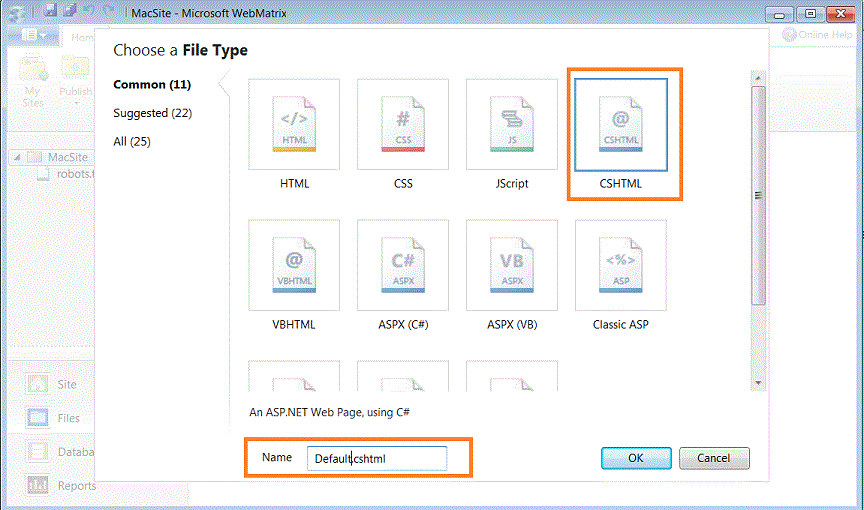Select the CSHTML file type icon
This screenshot has height=510, width=864.
[620, 124]
